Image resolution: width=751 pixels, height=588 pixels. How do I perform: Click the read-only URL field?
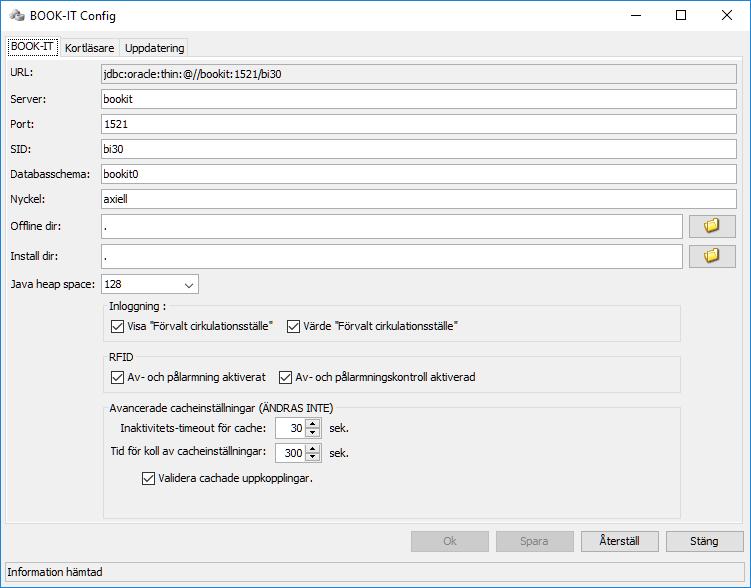coord(419,74)
